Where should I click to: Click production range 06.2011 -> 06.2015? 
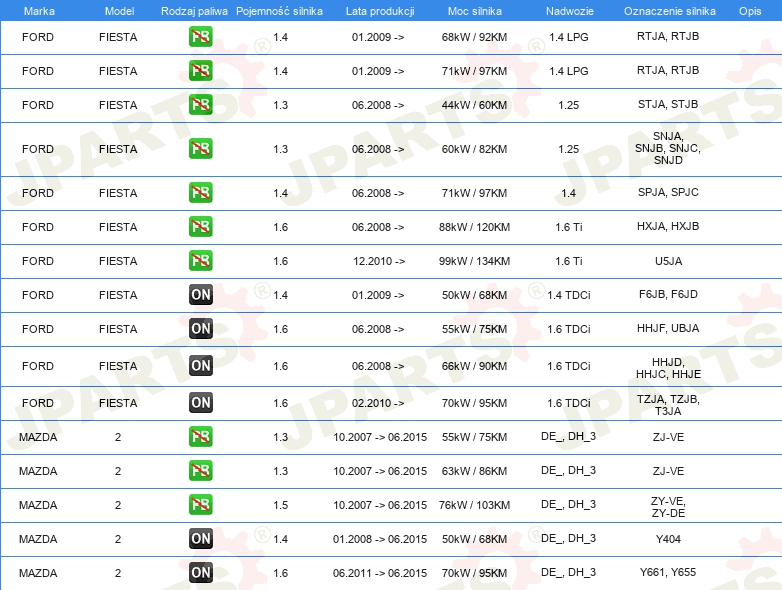(x=380, y=573)
